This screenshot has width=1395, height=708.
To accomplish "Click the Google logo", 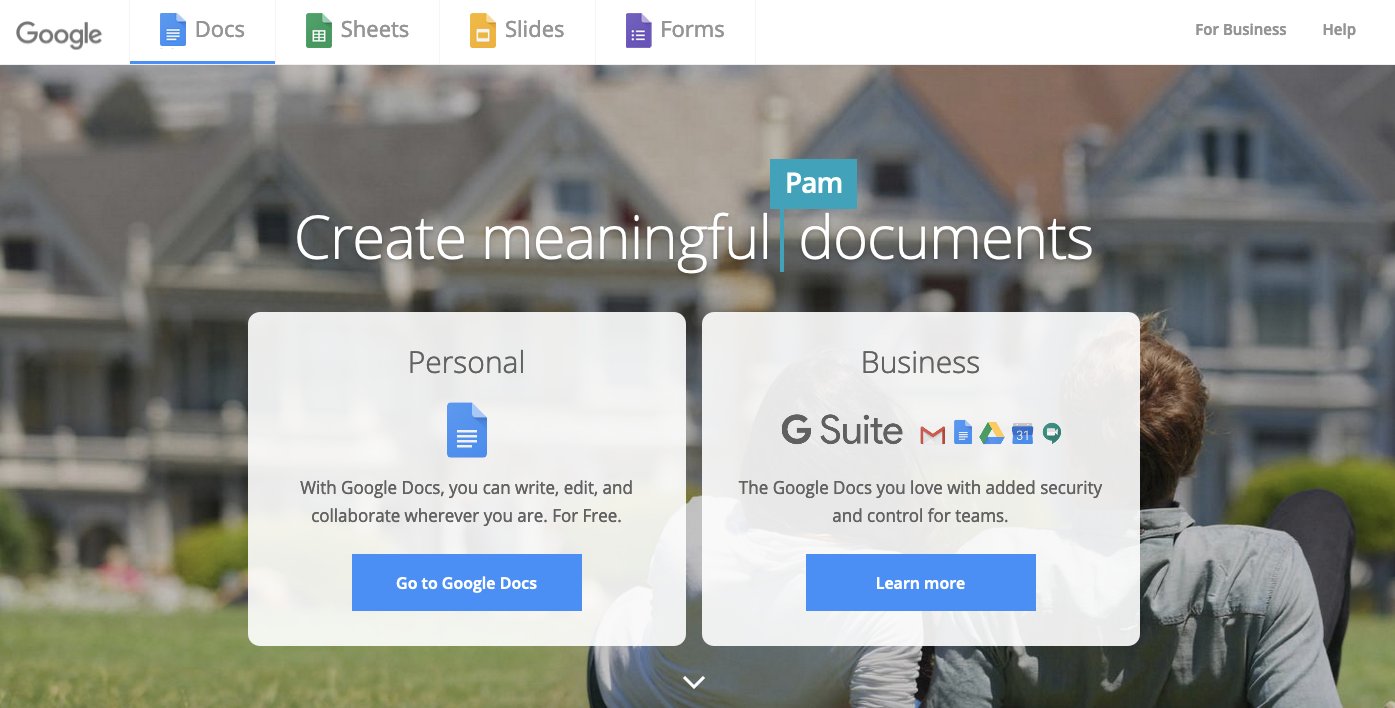I will pos(59,34).
